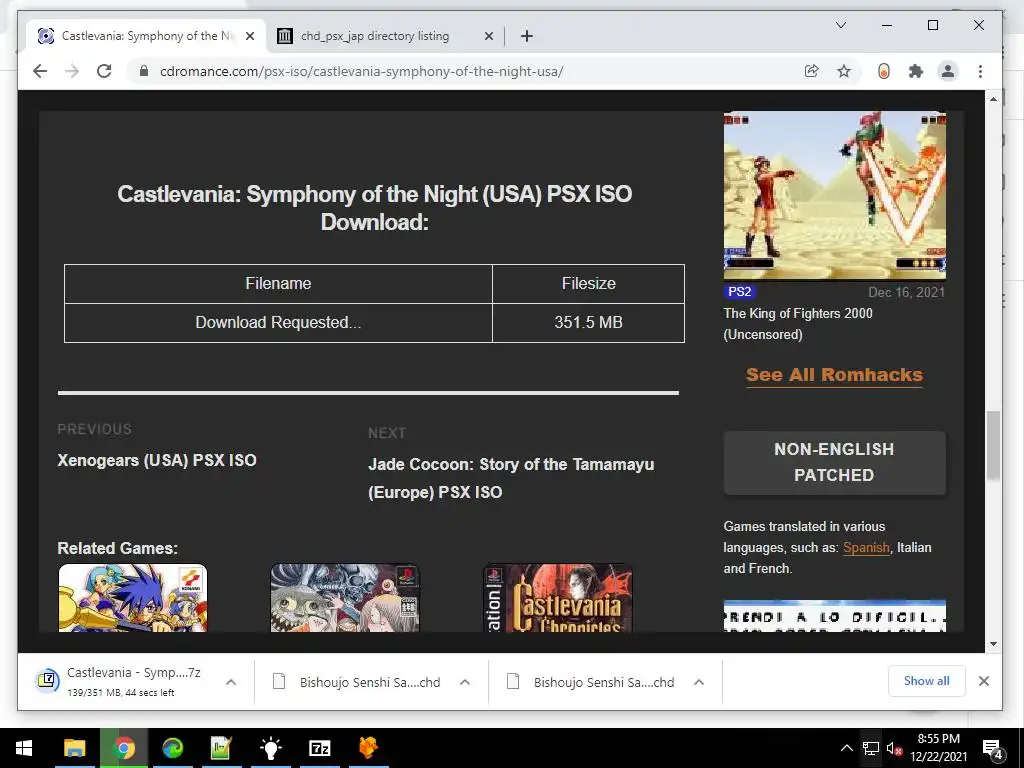Open the network status tray icon

[871, 748]
